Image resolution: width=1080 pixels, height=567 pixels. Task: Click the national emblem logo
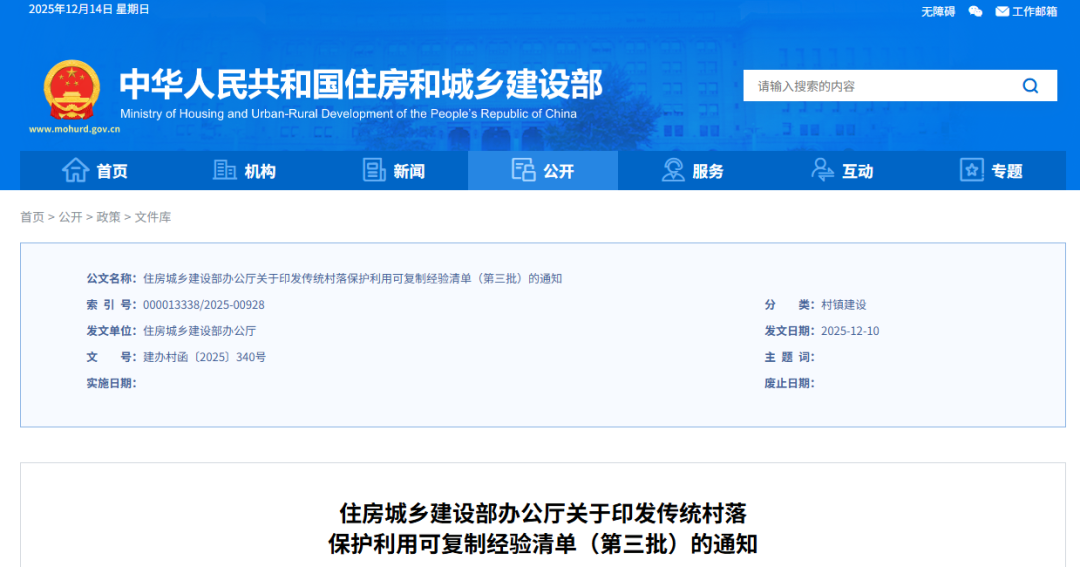71,90
